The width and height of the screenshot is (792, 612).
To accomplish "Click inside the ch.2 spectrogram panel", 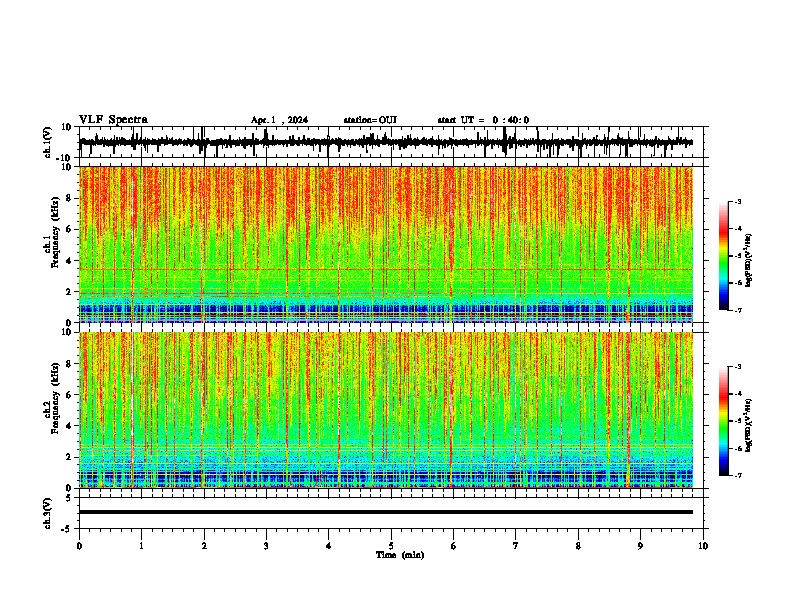I will click(385, 410).
